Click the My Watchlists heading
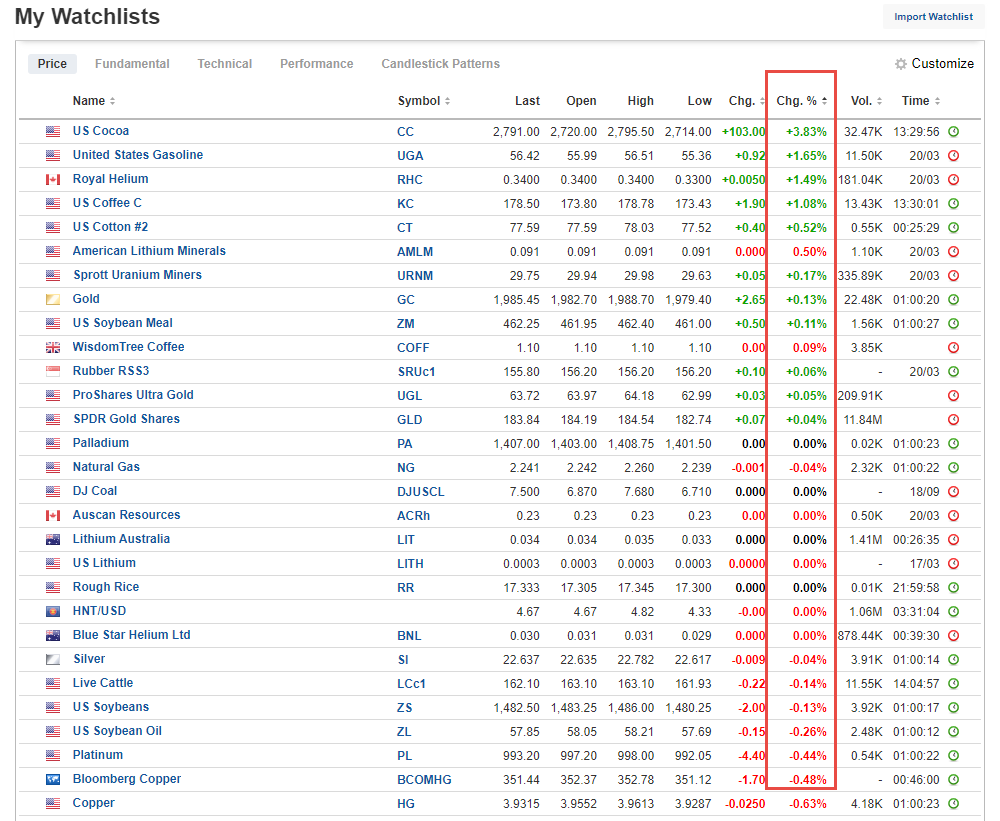Image resolution: width=1000 pixels, height=821 pixels. click(x=87, y=17)
